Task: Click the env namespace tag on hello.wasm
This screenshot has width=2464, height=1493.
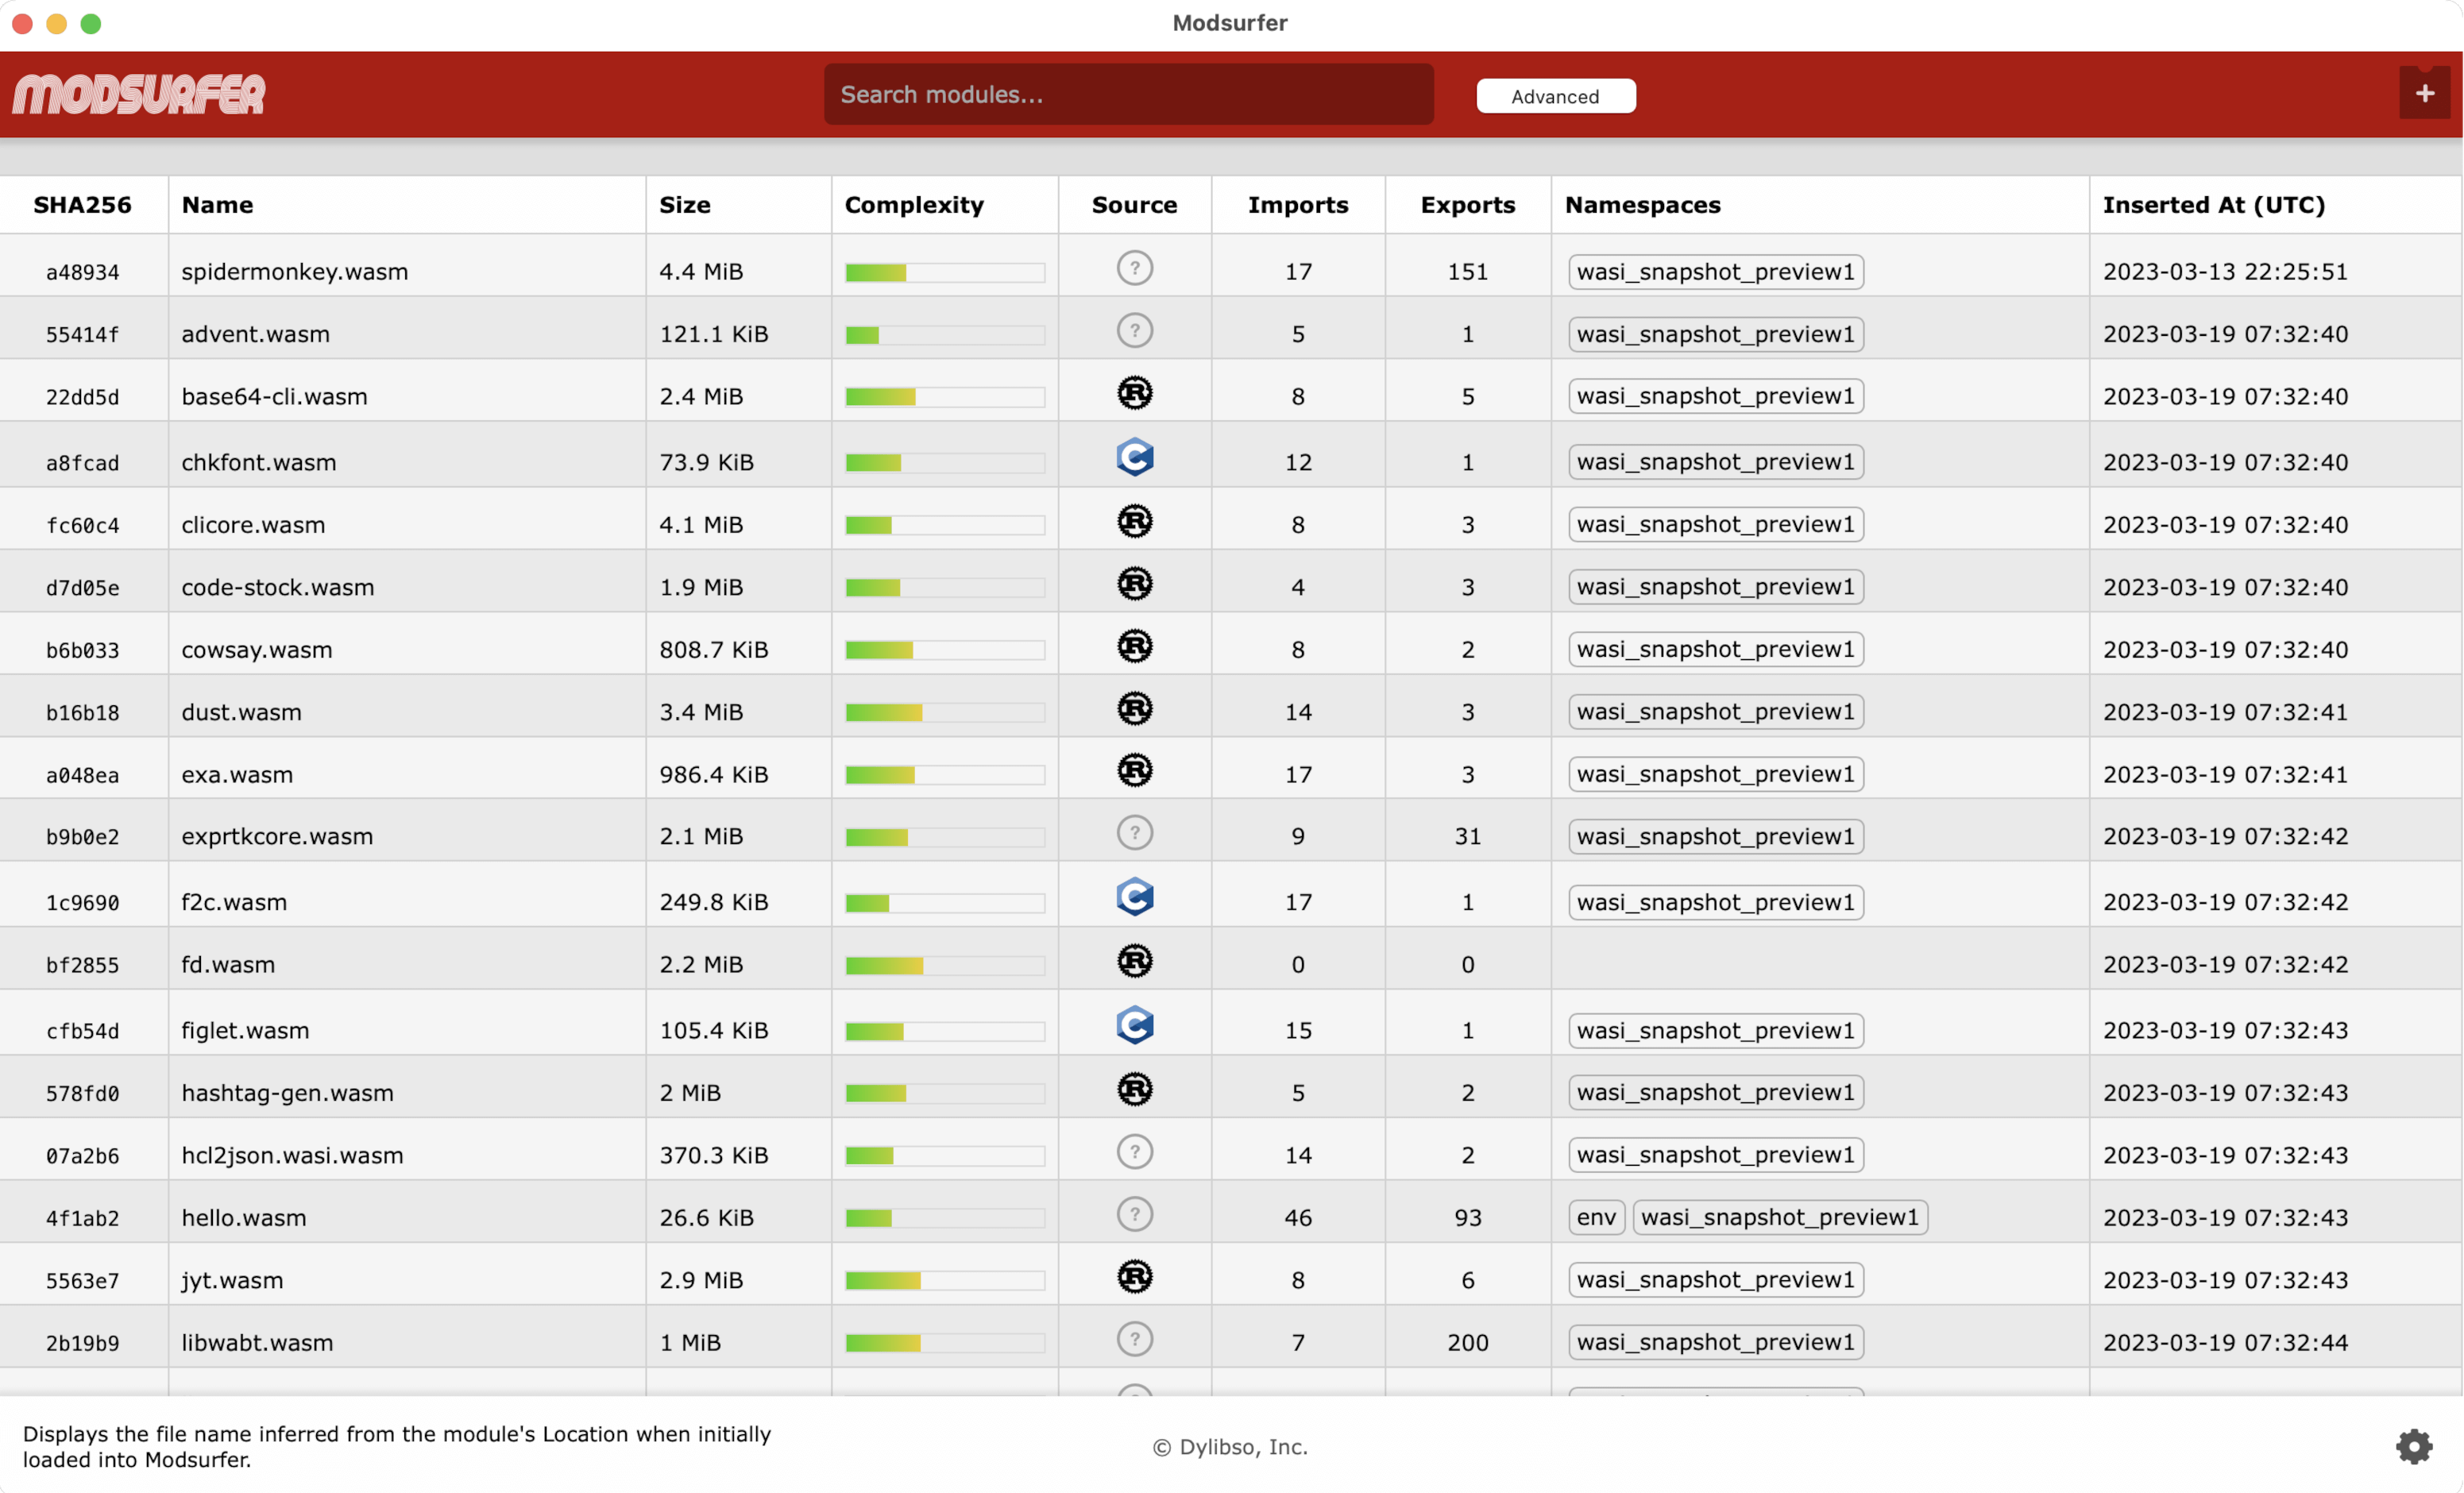Action: coord(1593,1217)
